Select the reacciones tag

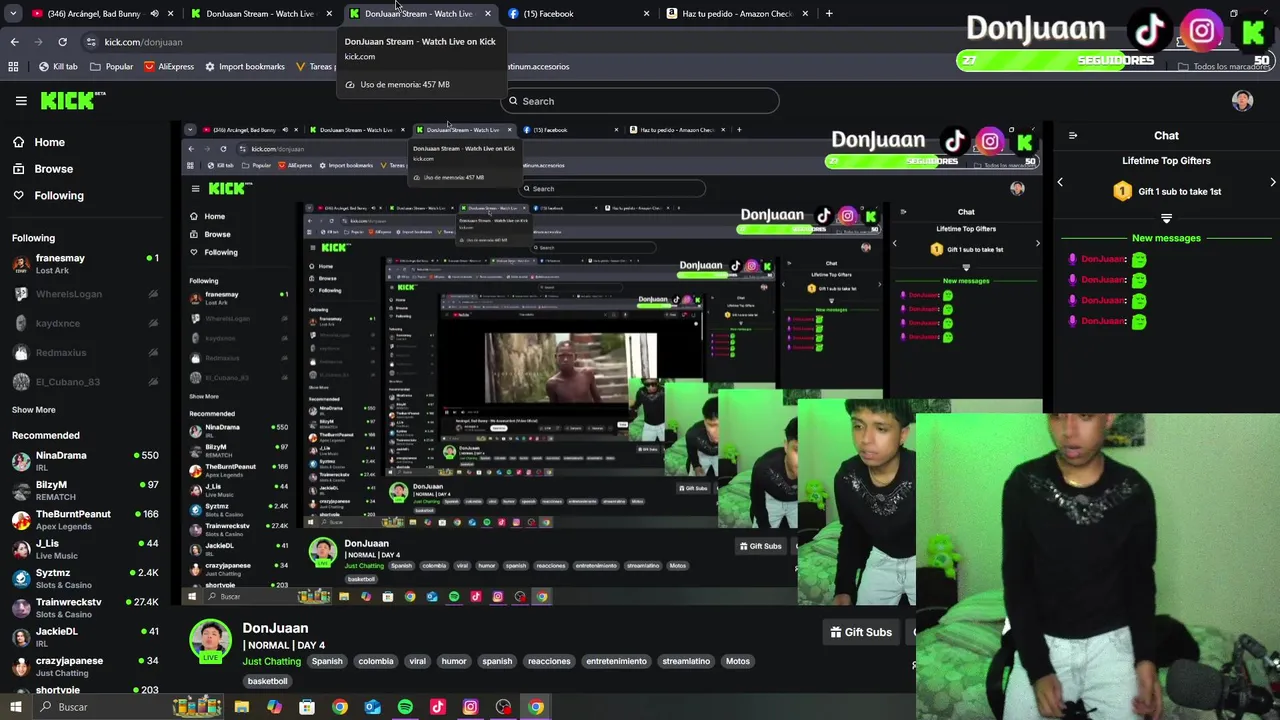(549, 661)
